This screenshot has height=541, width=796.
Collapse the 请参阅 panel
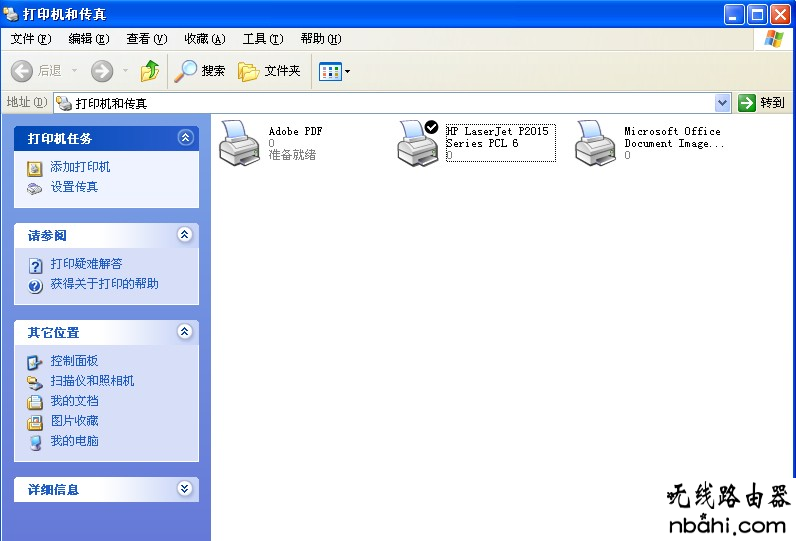185,234
